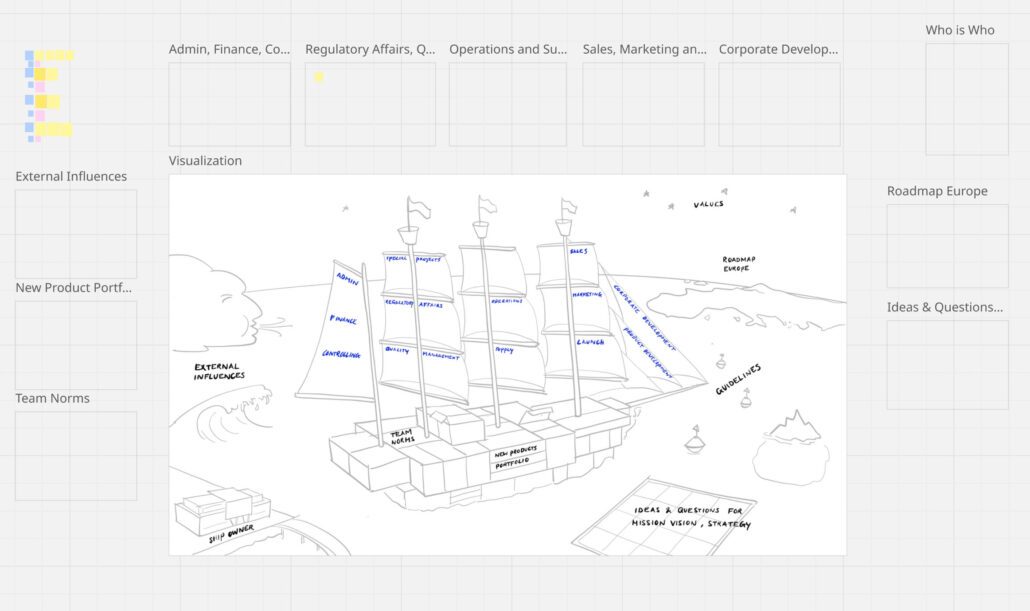
Task: Click the 'Roadmap Europe' frame title
Action: (x=936, y=191)
